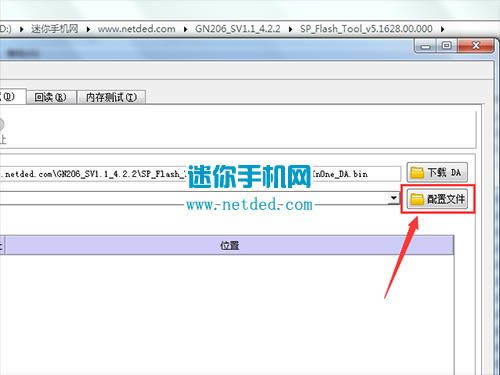Click the 下载 DA folder button
The width and height of the screenshot is (500, 375).
point(437,172)
